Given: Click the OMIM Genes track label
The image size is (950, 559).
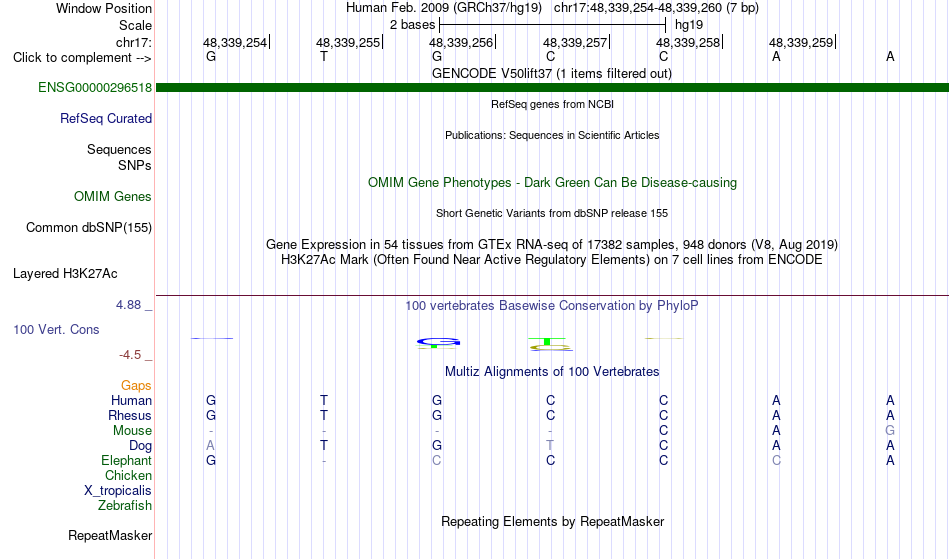Looking at the screenshot, I should pyautogui.click(x=112, y=196).
